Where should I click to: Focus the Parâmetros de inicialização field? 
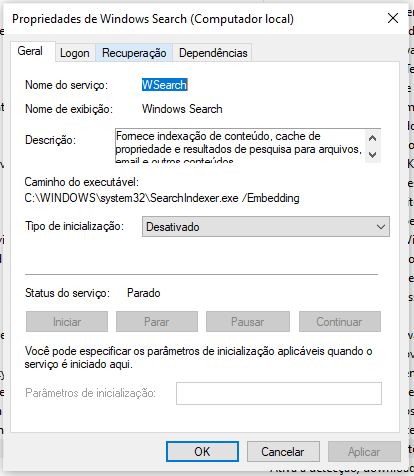click(x=279, y=393)
